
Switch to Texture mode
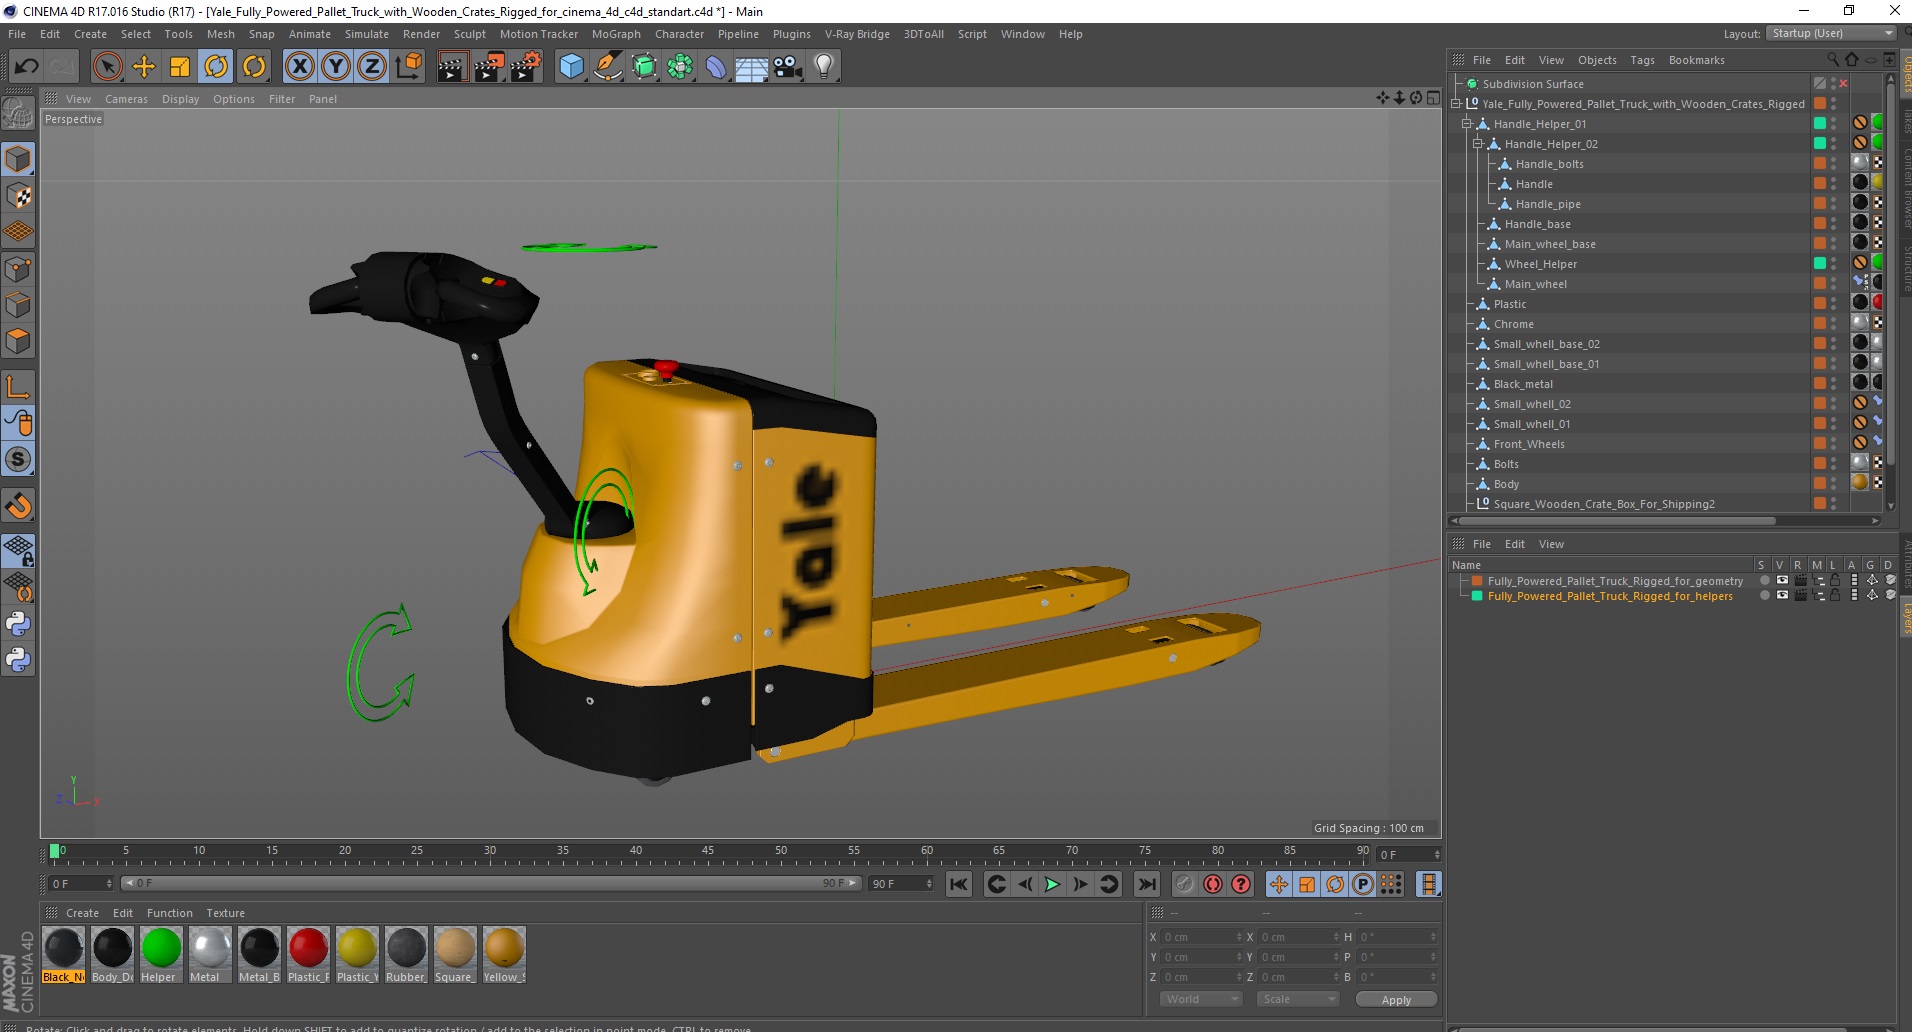tap(18, 196)
